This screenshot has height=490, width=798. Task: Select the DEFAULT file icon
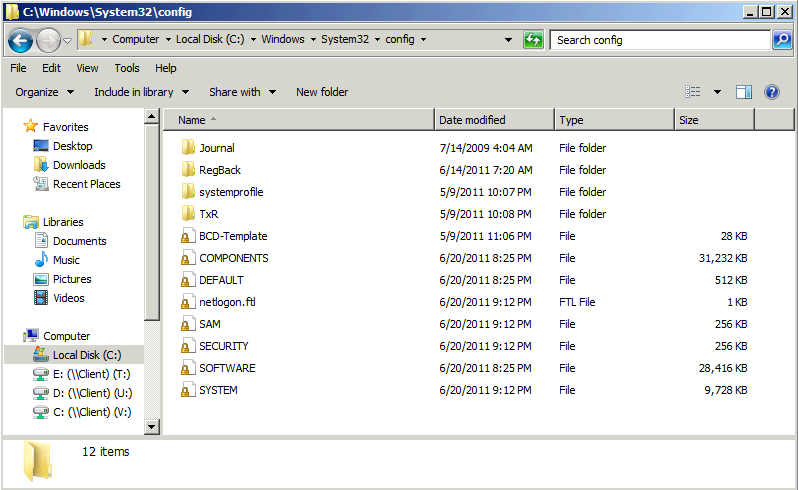tap(188, 280)
